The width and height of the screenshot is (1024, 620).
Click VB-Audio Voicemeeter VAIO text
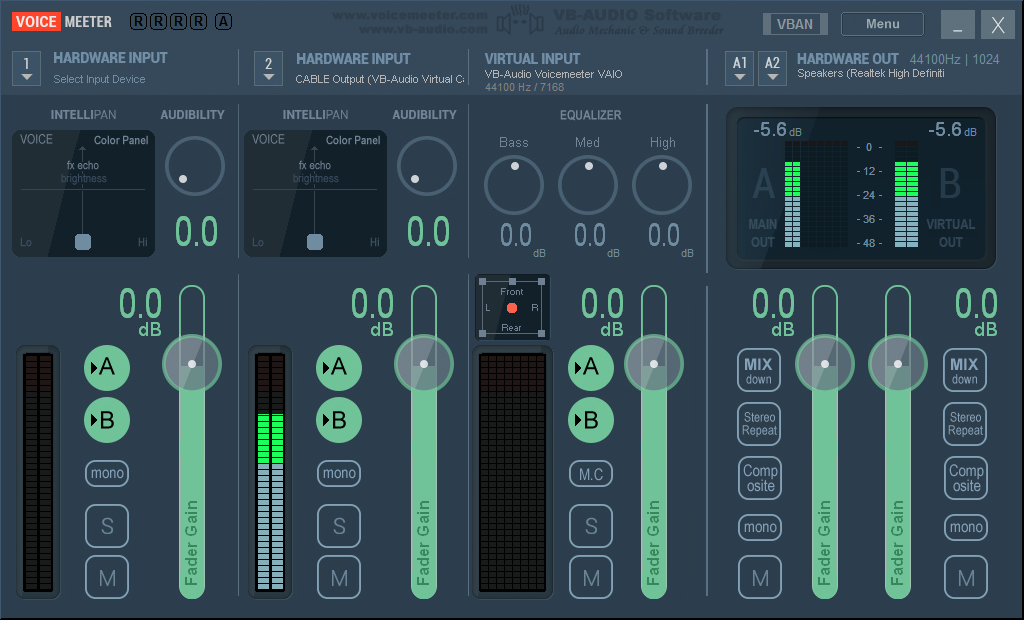coord(553,74)
